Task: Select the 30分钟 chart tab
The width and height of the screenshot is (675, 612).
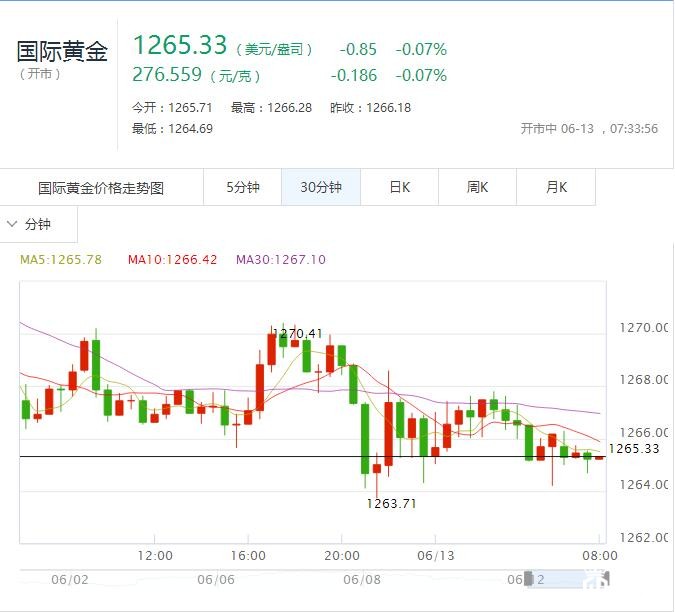Action: pyautogui.click(x=321, y=187)
